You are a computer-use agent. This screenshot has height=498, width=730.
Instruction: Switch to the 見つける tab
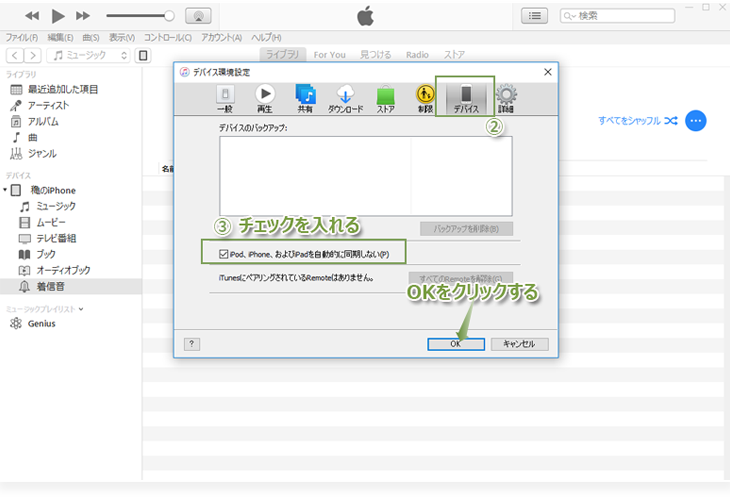coord(376,55)
